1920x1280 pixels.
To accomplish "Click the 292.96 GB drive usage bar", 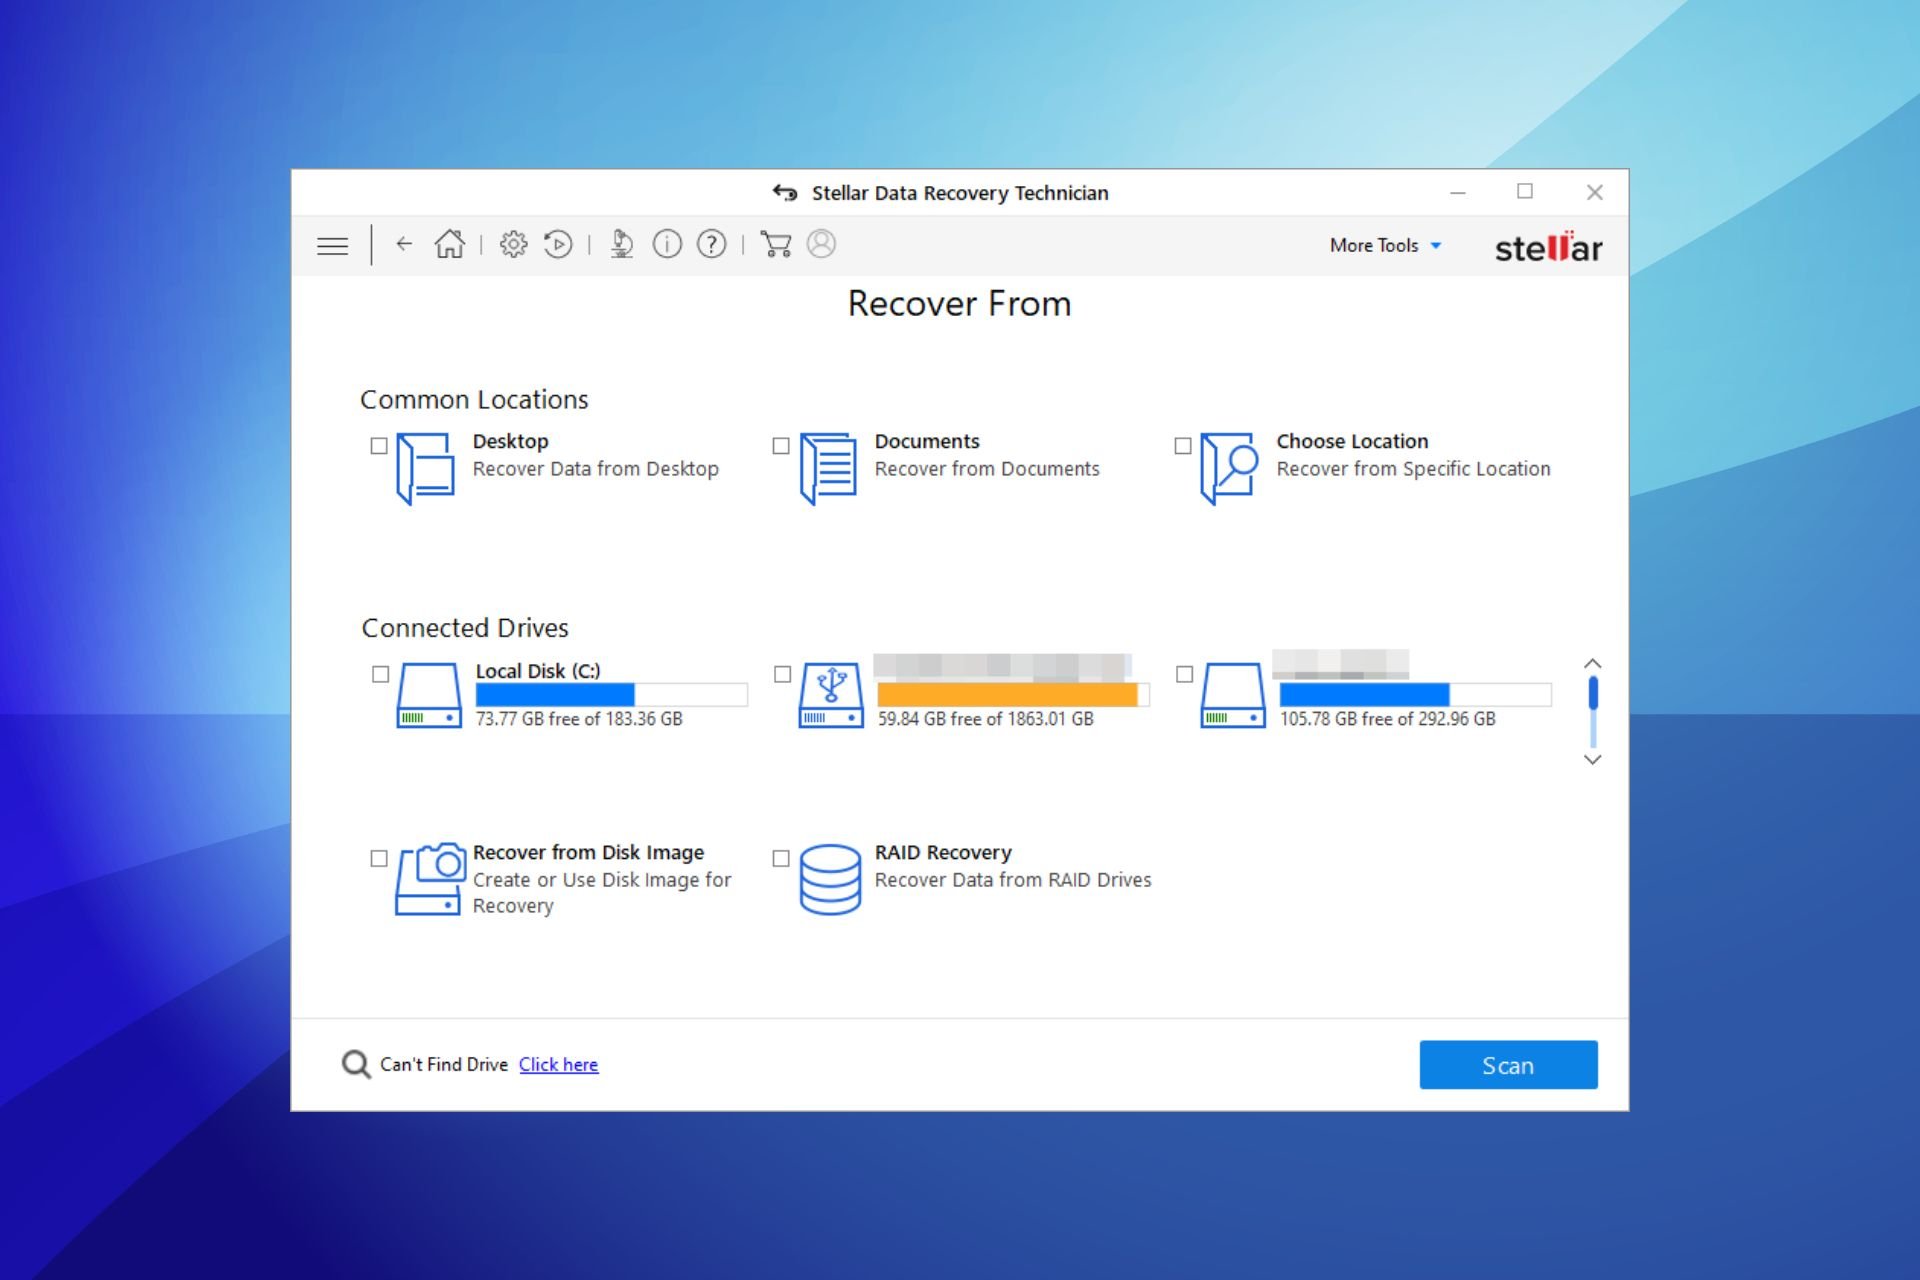I will (1415, 694).
